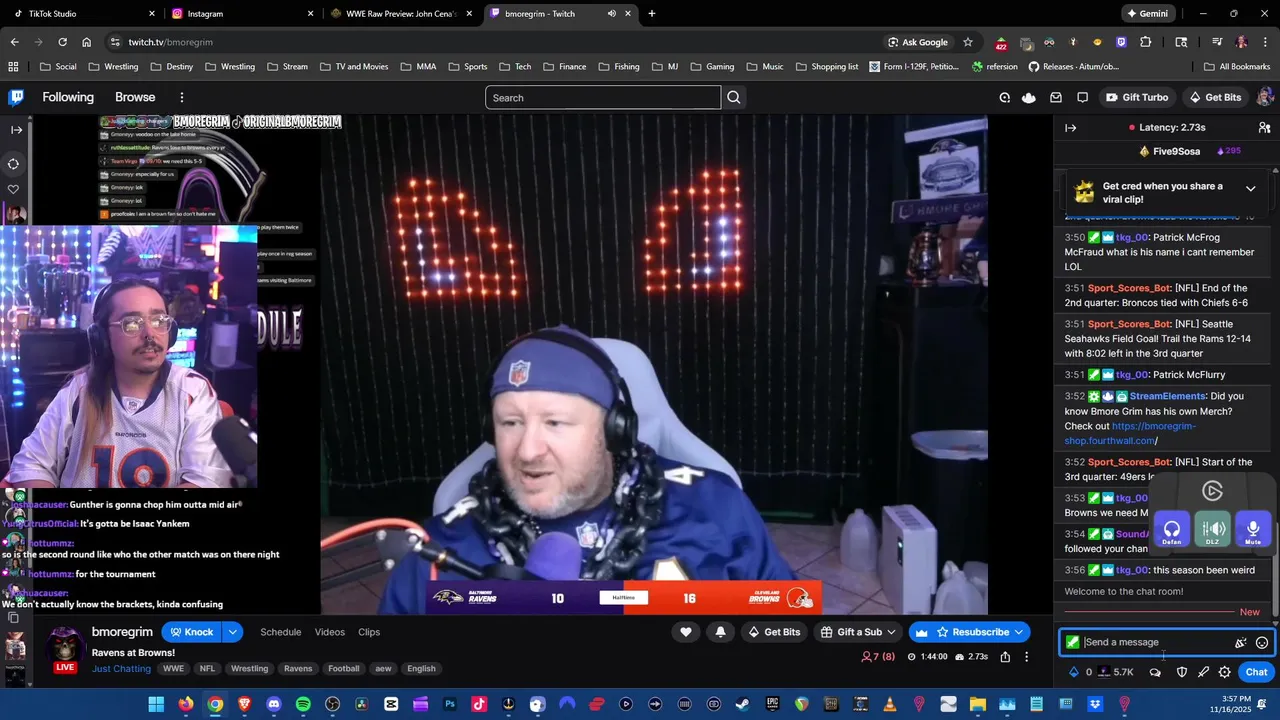
Task: Open the chat bubbles icon near bottom of chat
Action: 1155,672
